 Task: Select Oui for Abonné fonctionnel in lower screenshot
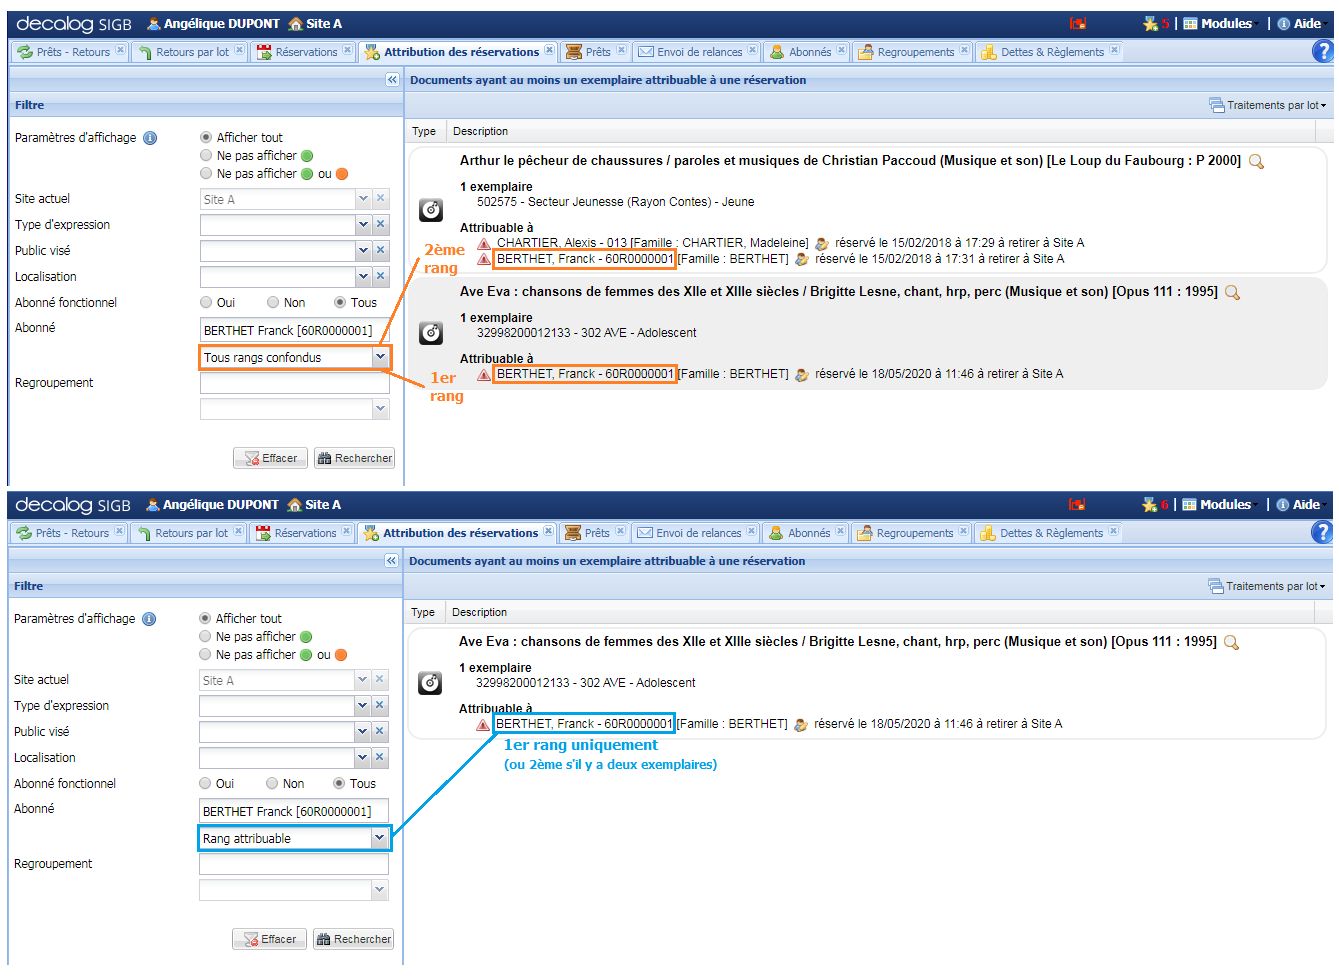click(205, 784)
